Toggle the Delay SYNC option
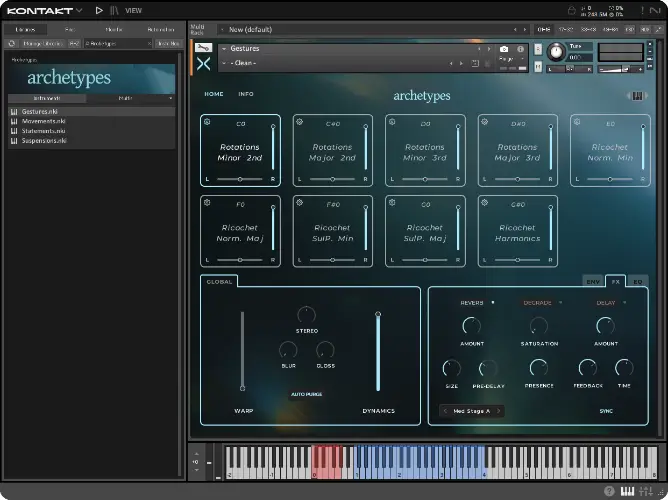Screen dimensions: 668x500 (605, 411)
